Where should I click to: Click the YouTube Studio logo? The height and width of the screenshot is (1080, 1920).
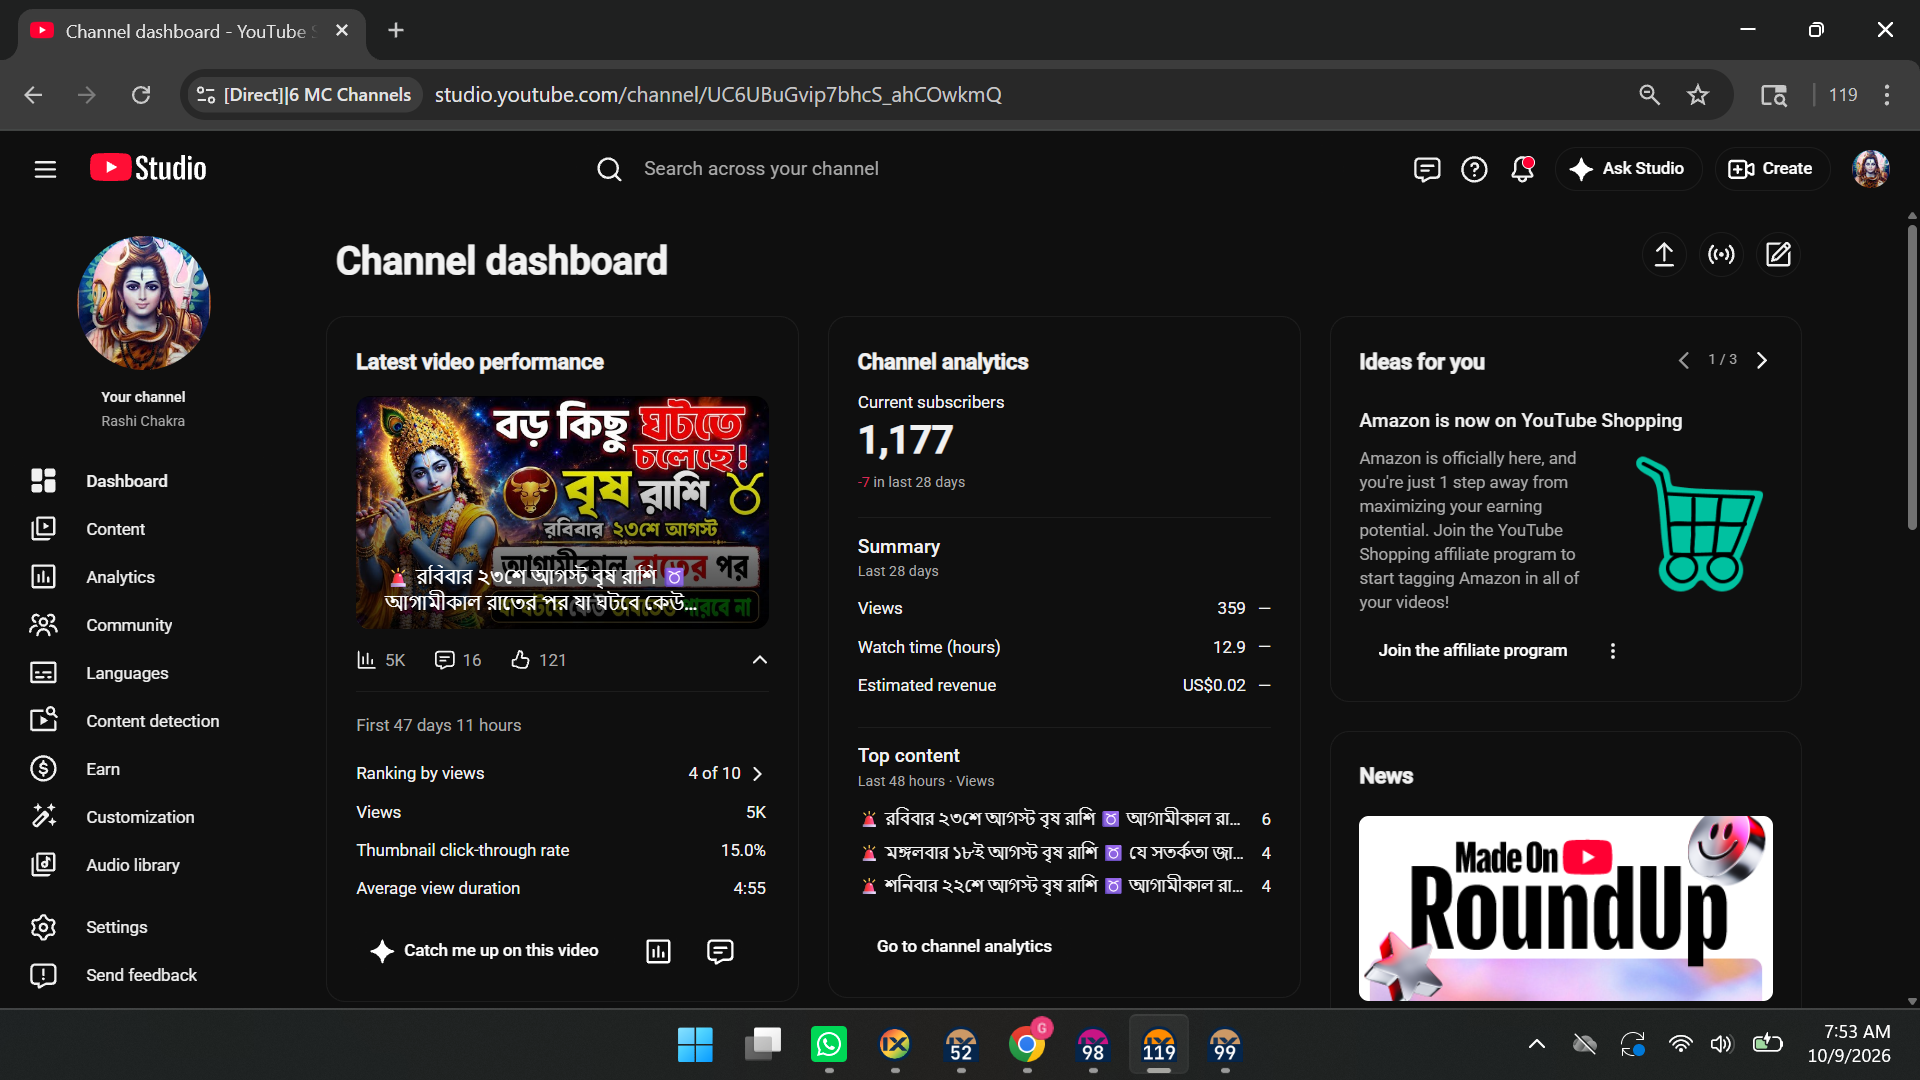[x=148, y=168]
